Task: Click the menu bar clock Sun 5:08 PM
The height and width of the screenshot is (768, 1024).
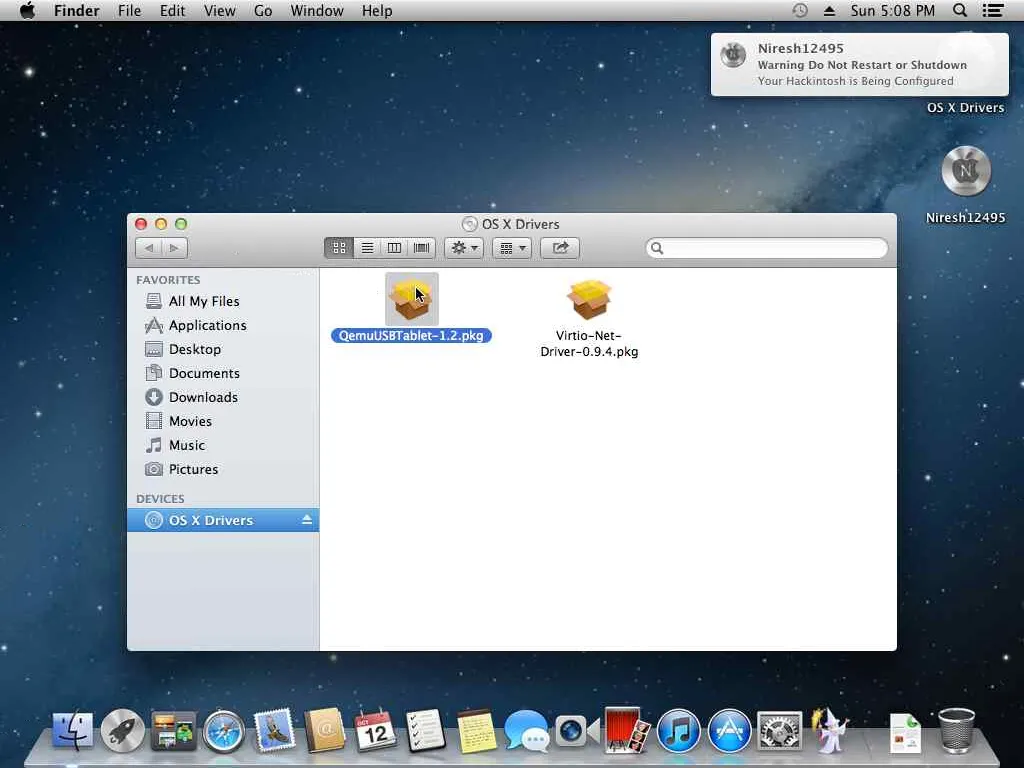Action: pyautogui.click(x=892, y=10)
